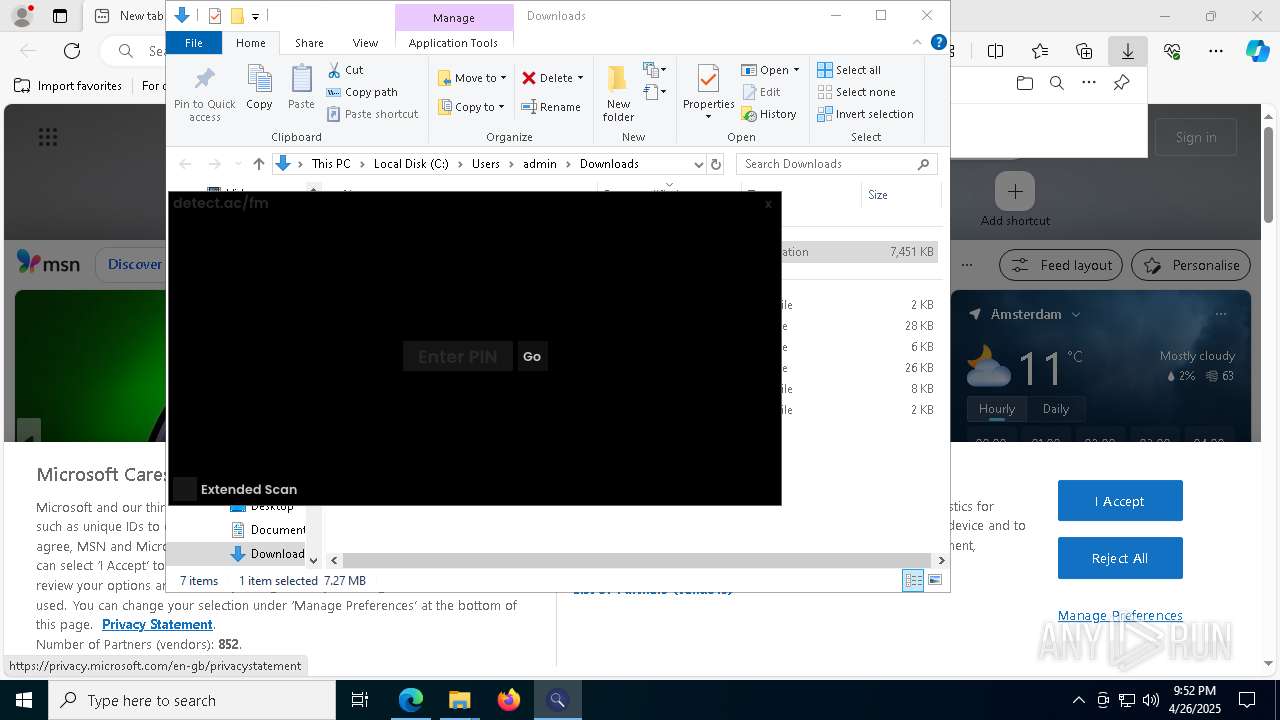Open the Manage Preferences link
Viewport: 1280px width, 720px height.
(x=1120, y=615)
